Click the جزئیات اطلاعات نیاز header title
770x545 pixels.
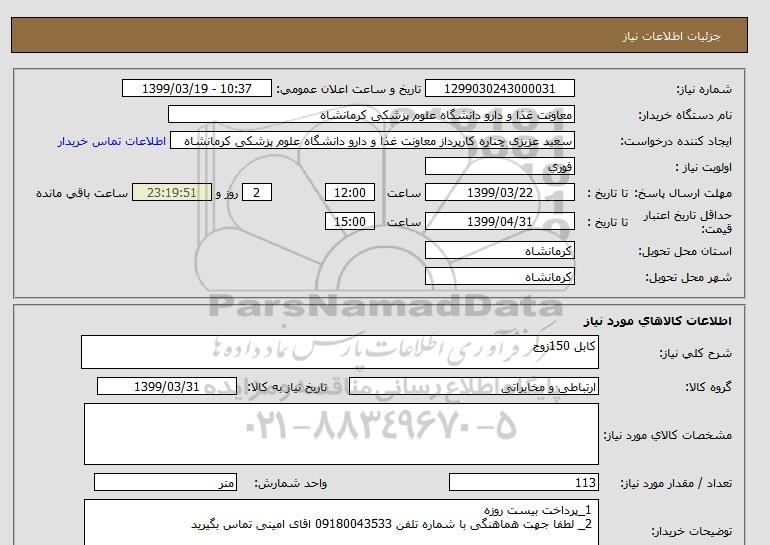[x=671, y=36]
